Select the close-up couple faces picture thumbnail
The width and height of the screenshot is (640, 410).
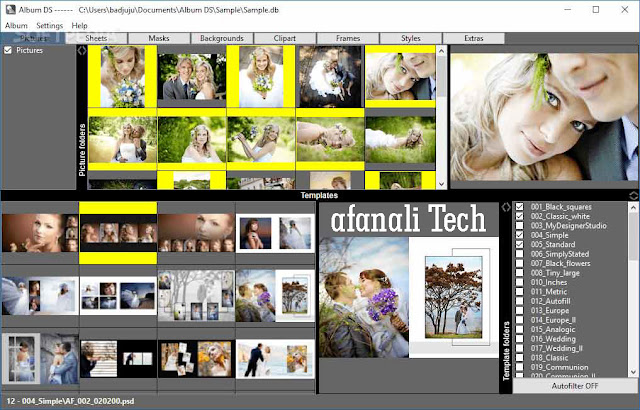point(400,76)
